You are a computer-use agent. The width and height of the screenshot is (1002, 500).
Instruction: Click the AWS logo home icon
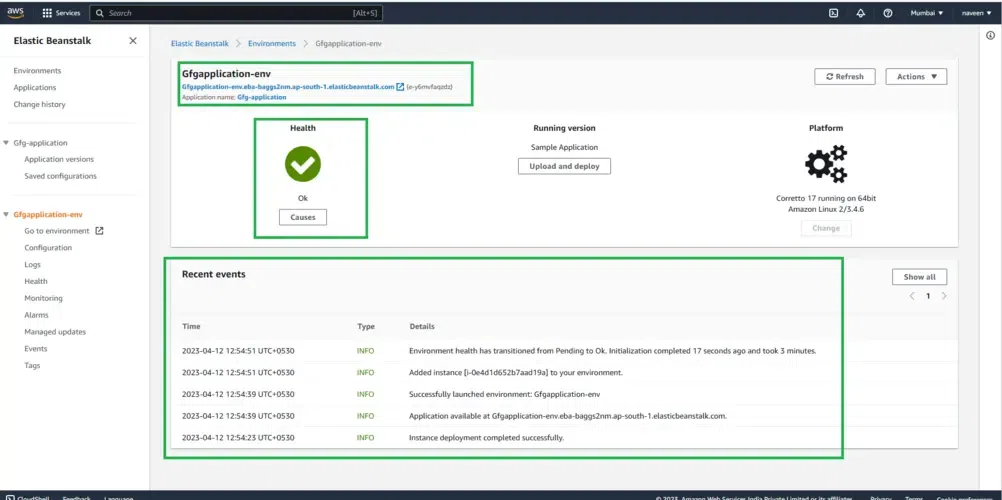[x=15, y=13]
